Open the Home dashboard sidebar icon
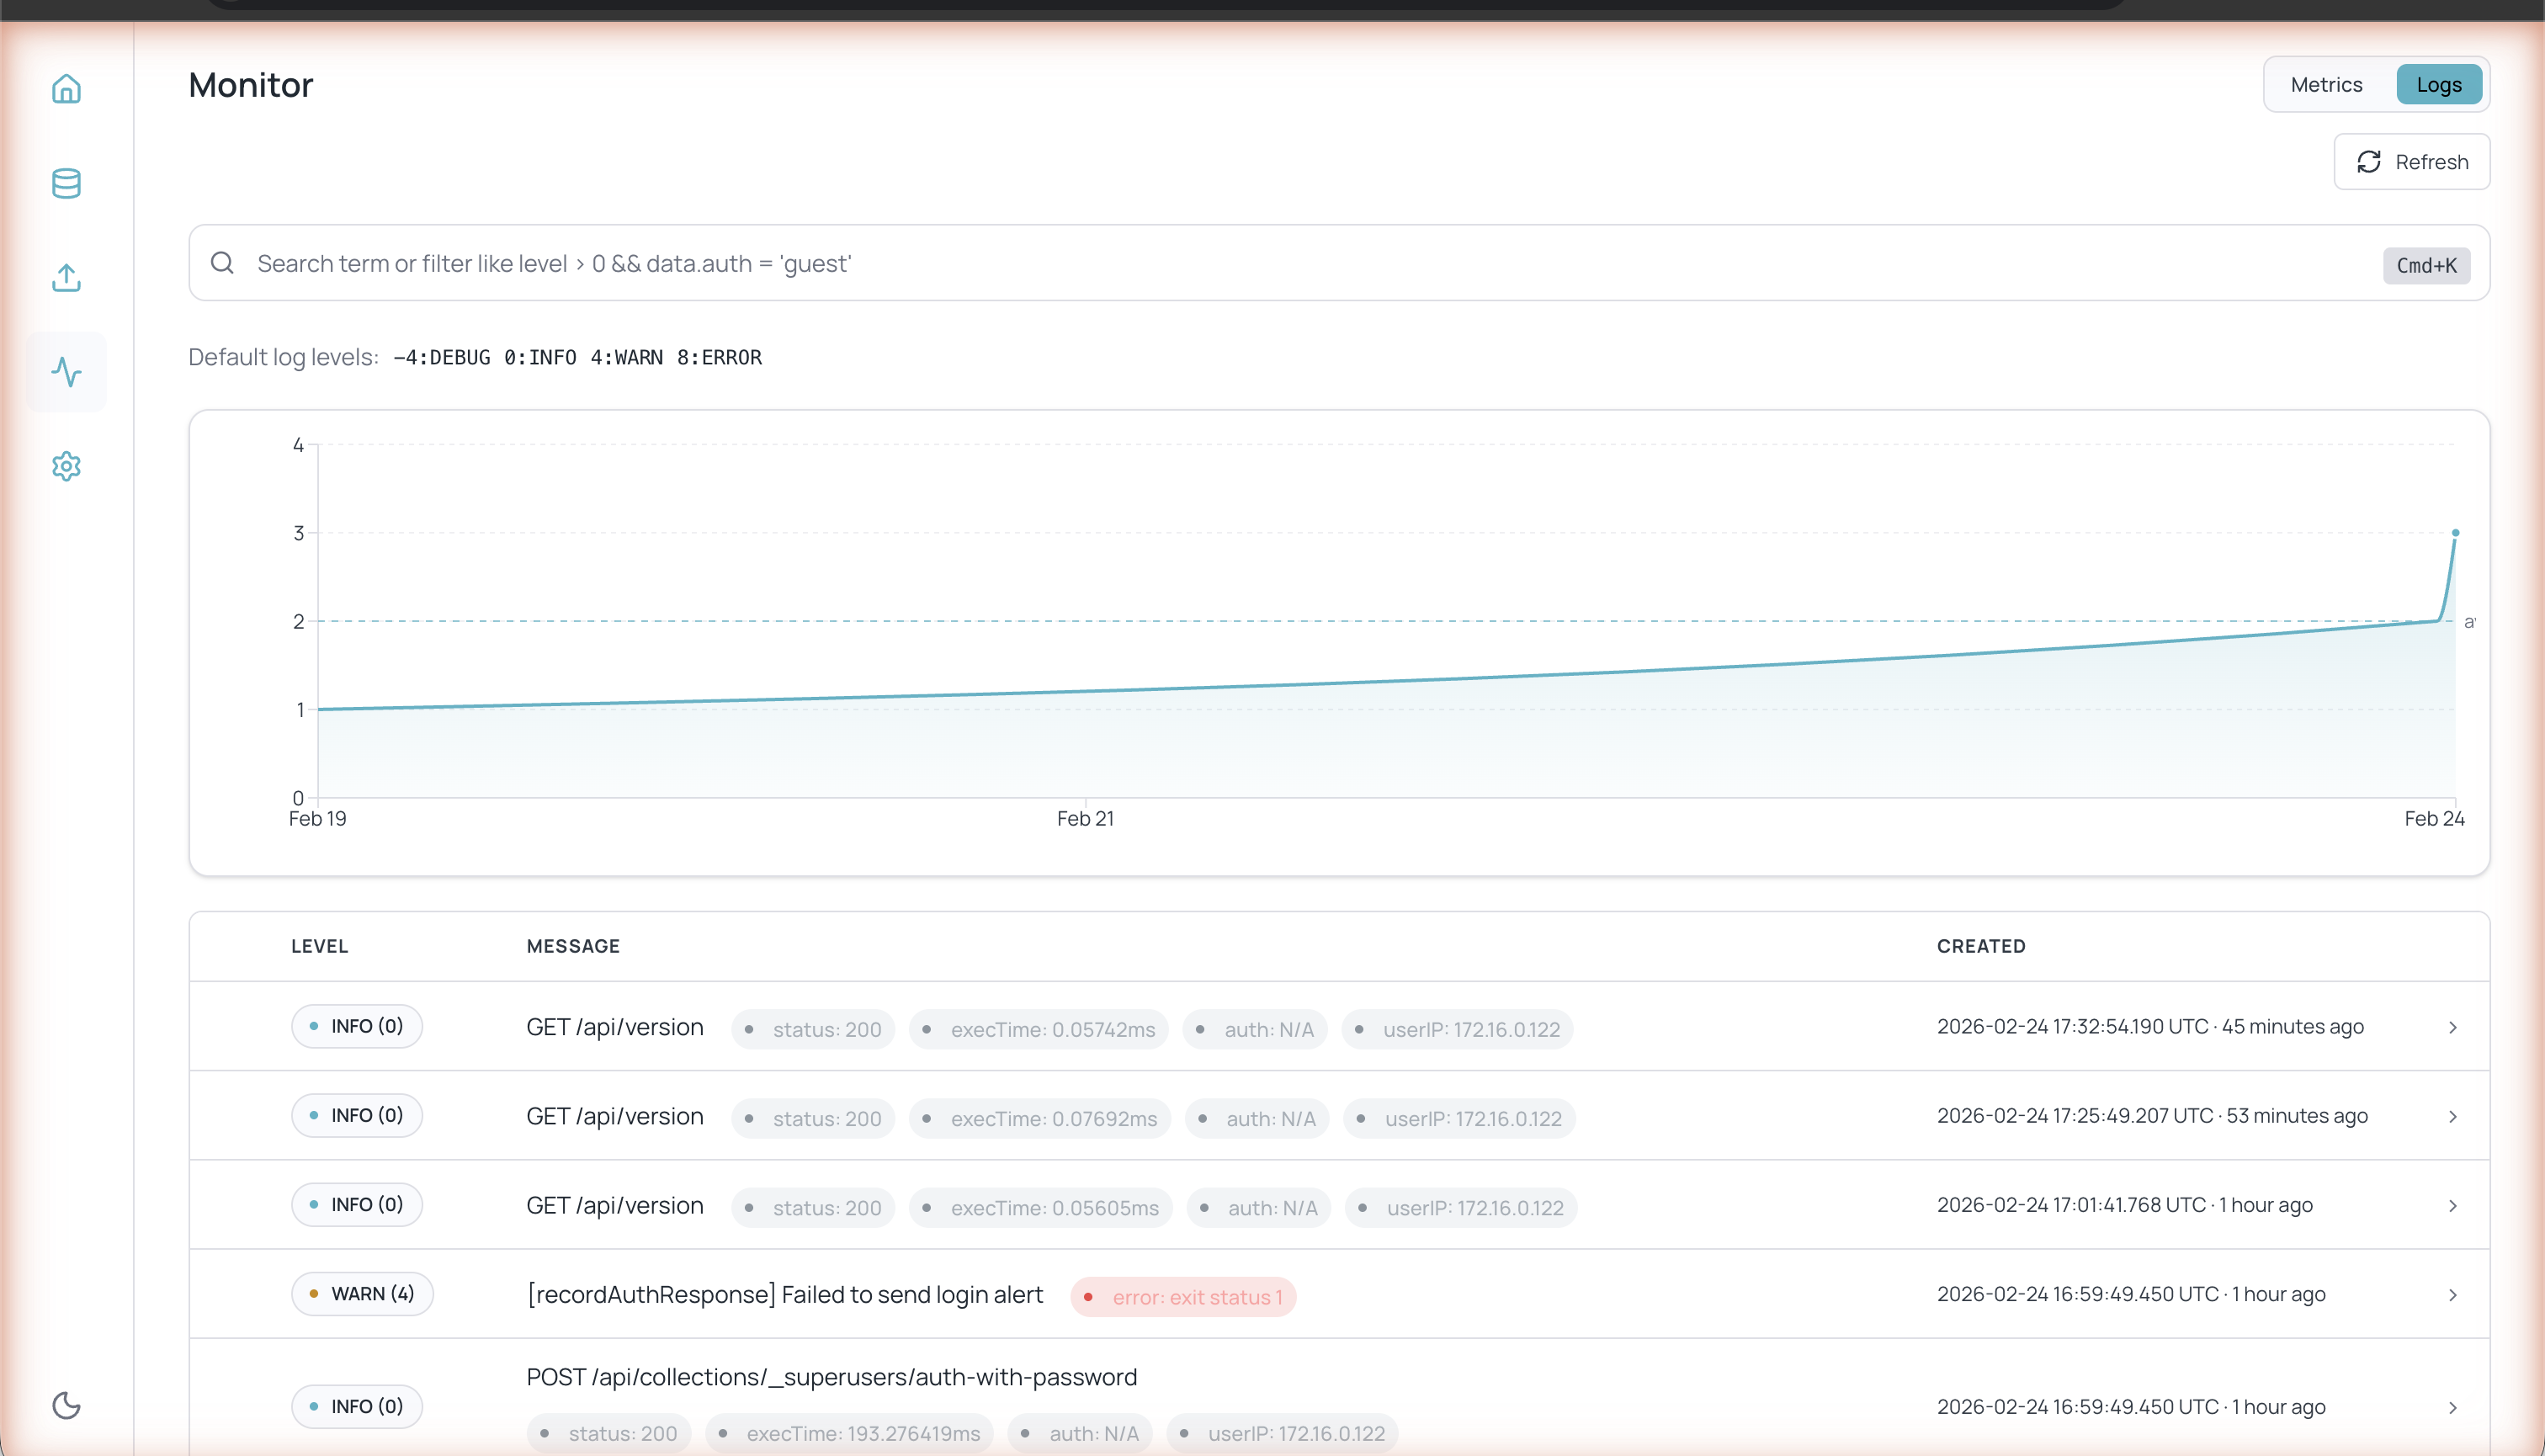 [66, 89]
